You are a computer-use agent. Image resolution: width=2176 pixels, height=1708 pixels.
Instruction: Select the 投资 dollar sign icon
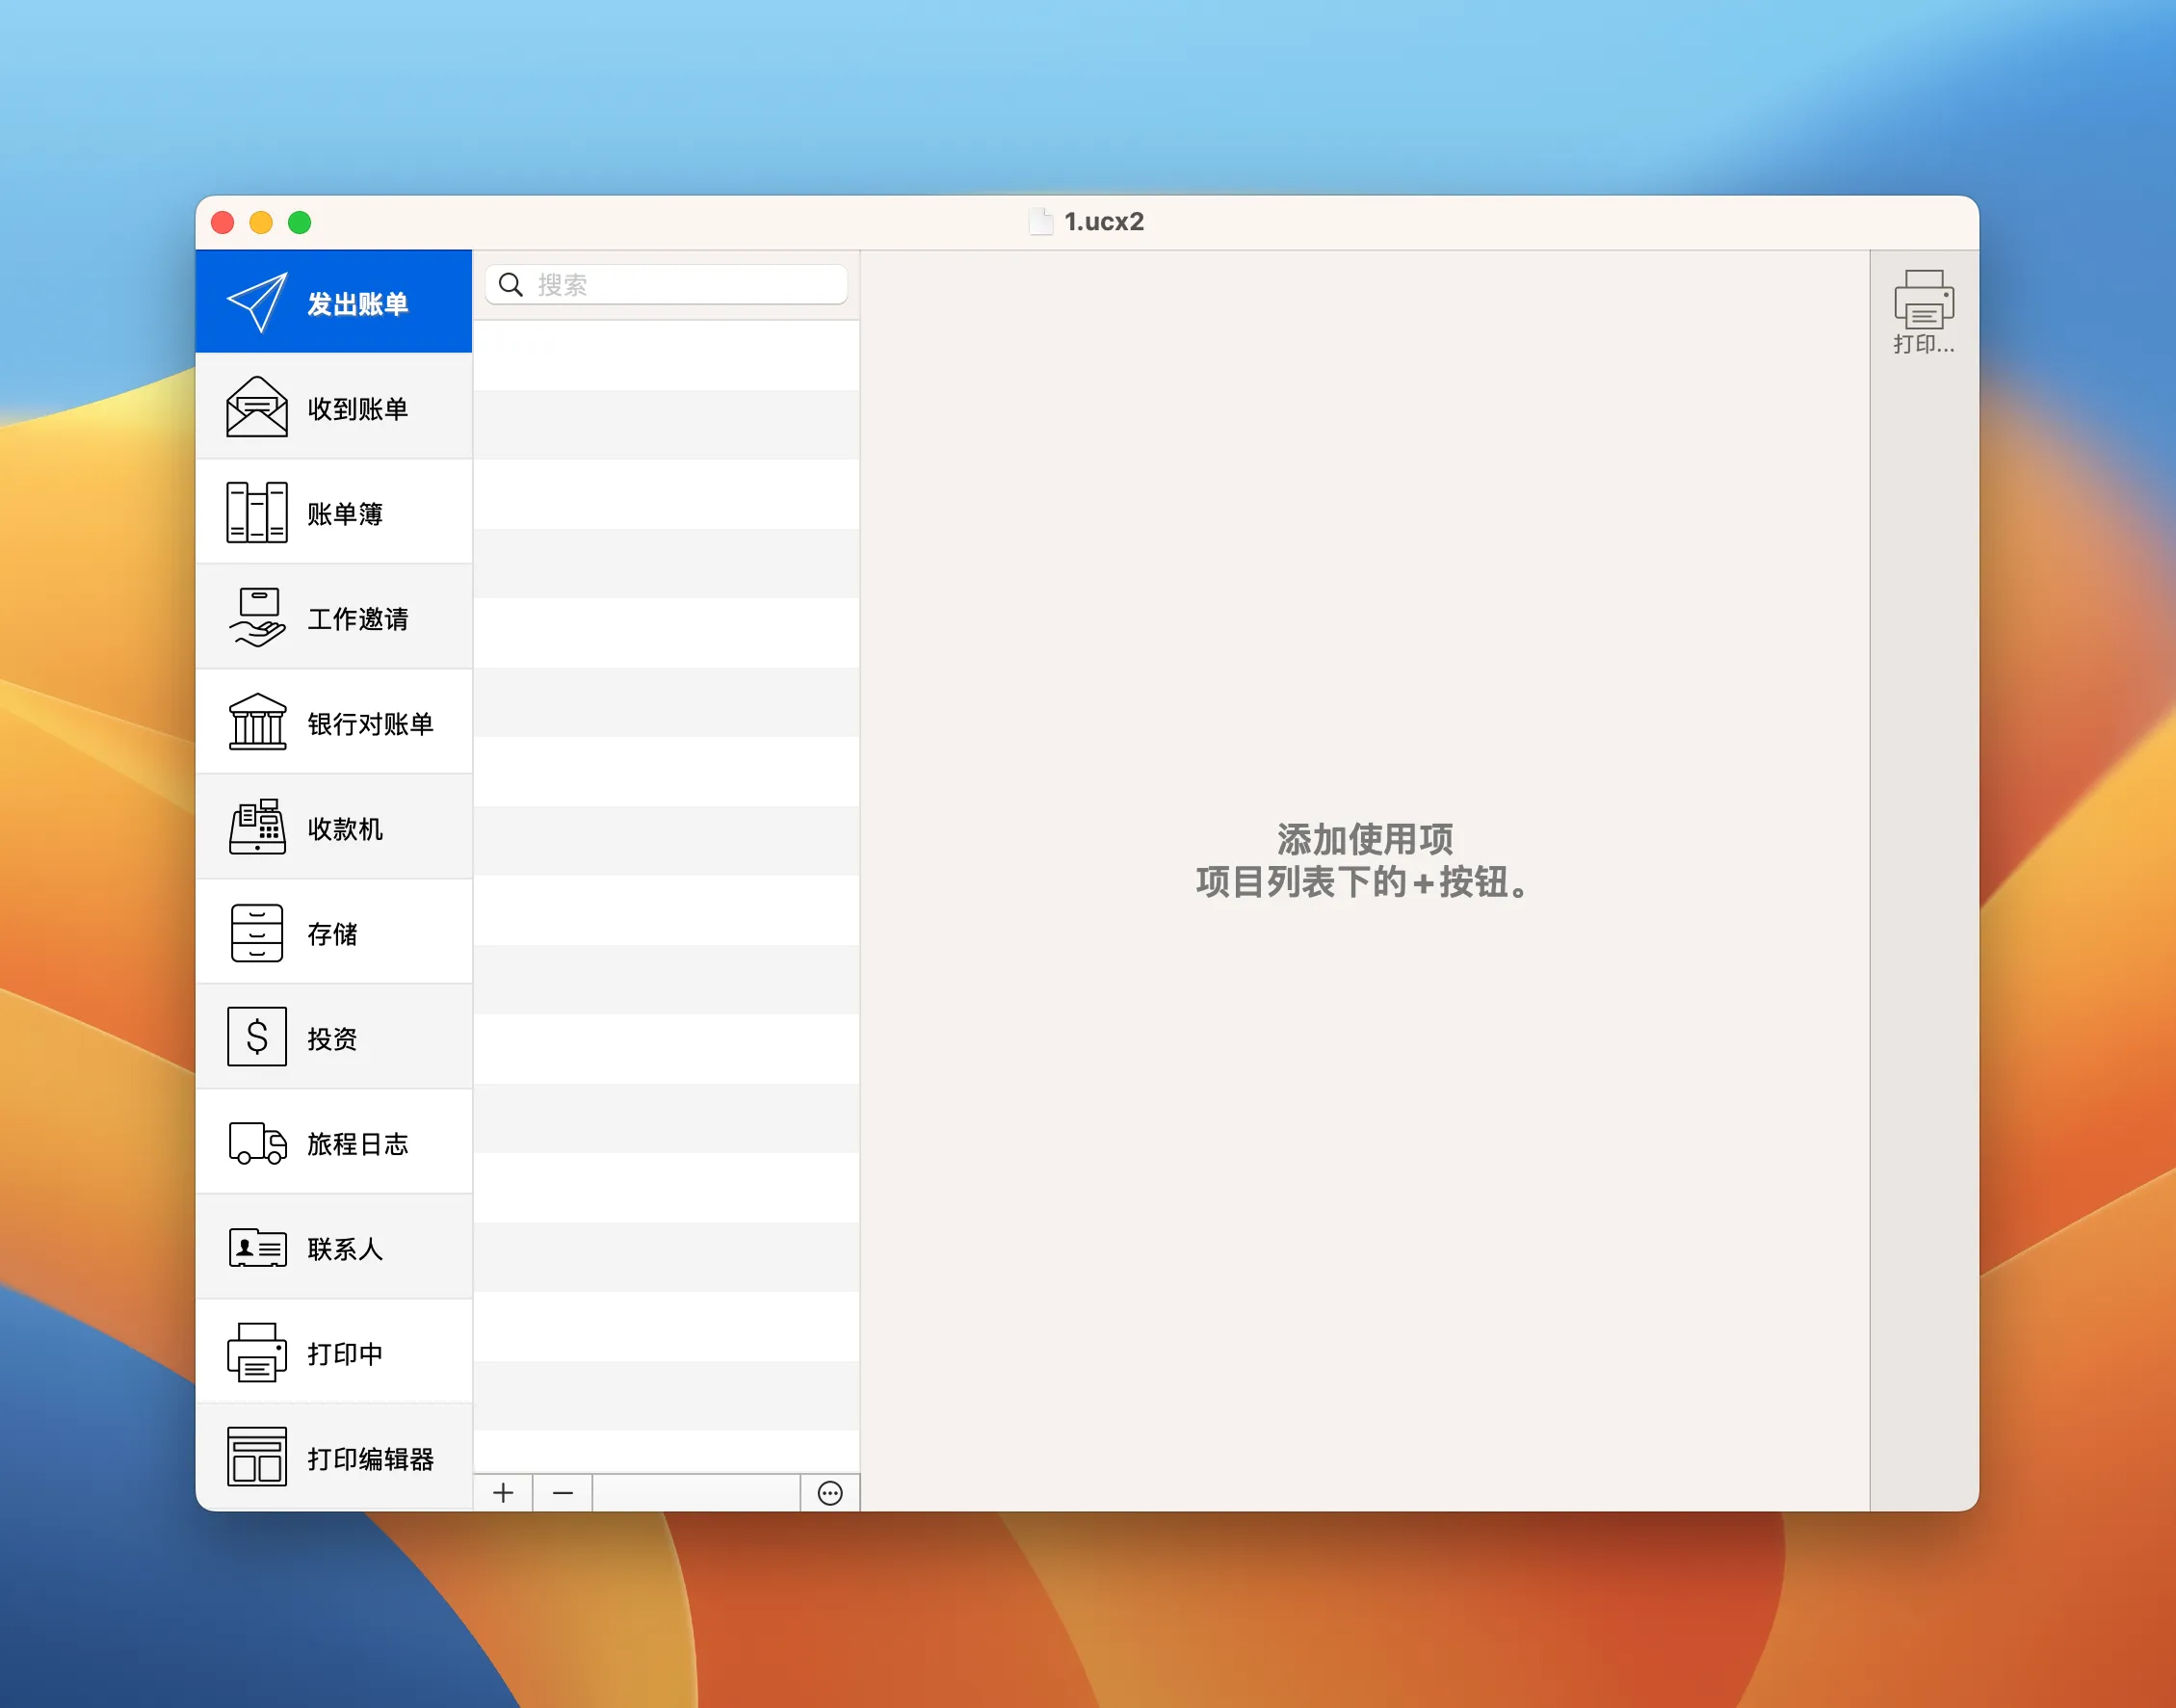point(257,1037)
